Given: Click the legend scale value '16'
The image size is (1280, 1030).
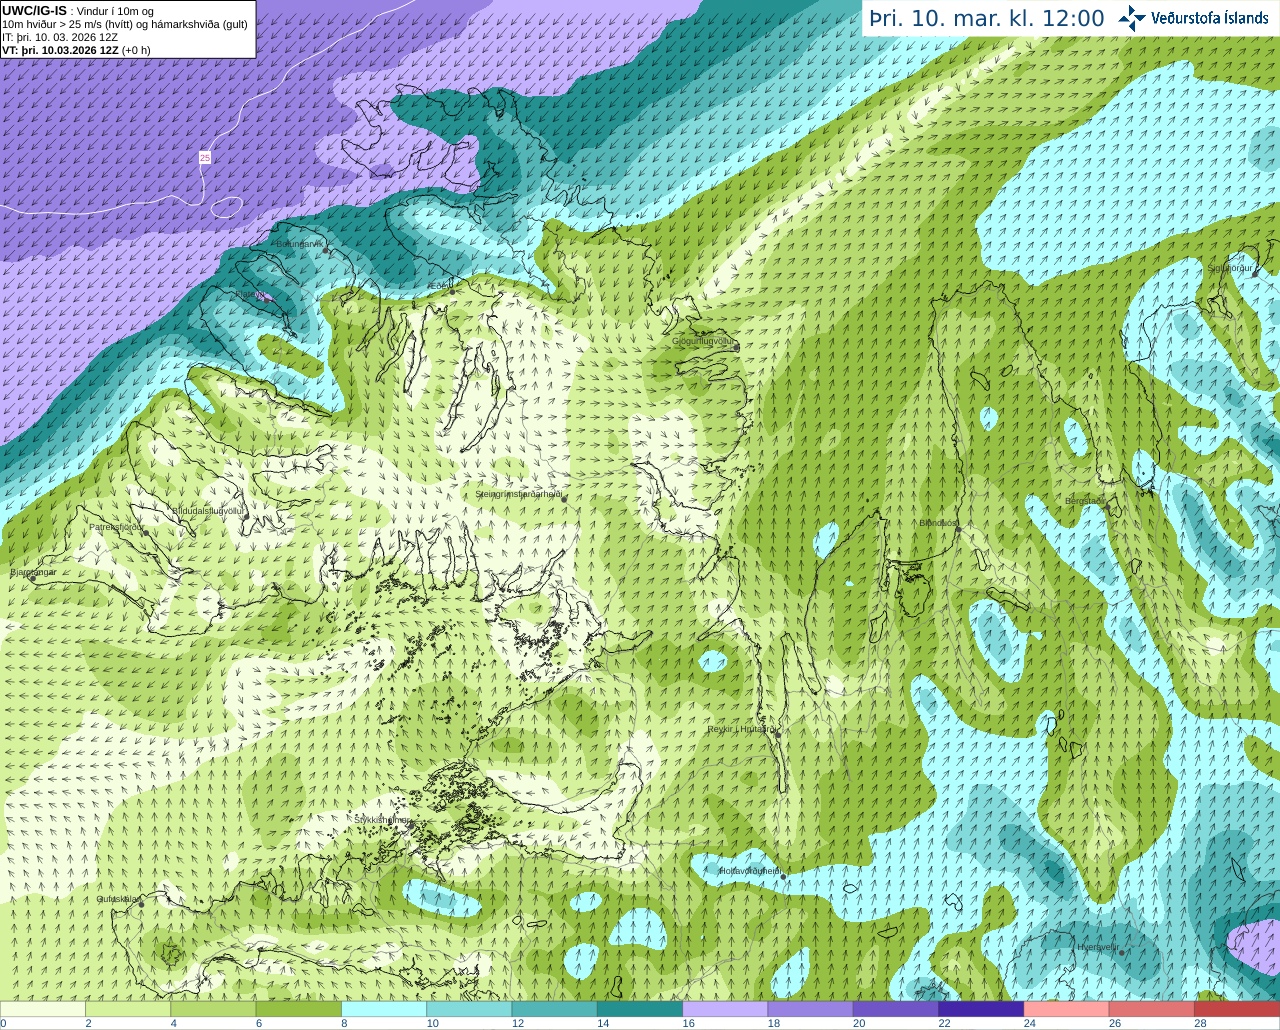Looking at the screenshot, I should tap(688, 1023).
